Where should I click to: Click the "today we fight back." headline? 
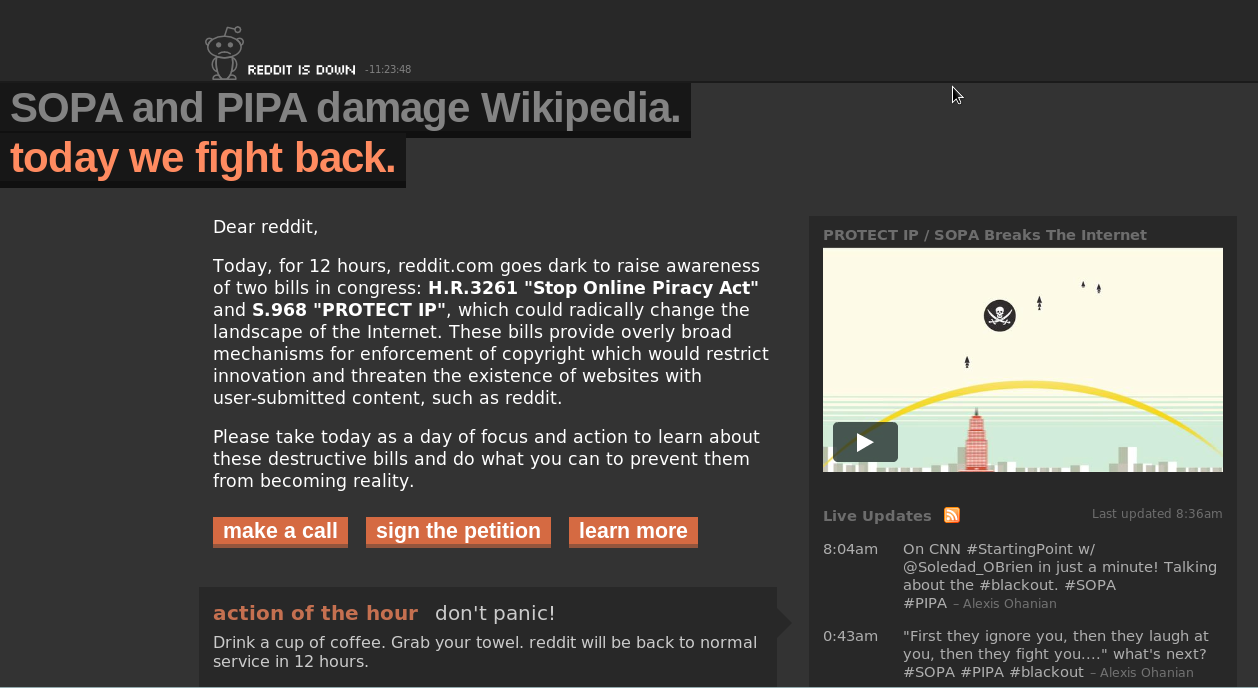click(203, 158)
